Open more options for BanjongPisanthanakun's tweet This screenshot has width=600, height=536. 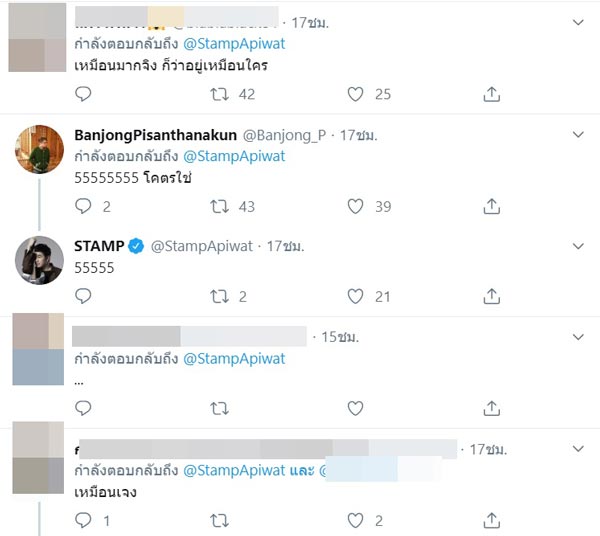click(x=578, y=134)
